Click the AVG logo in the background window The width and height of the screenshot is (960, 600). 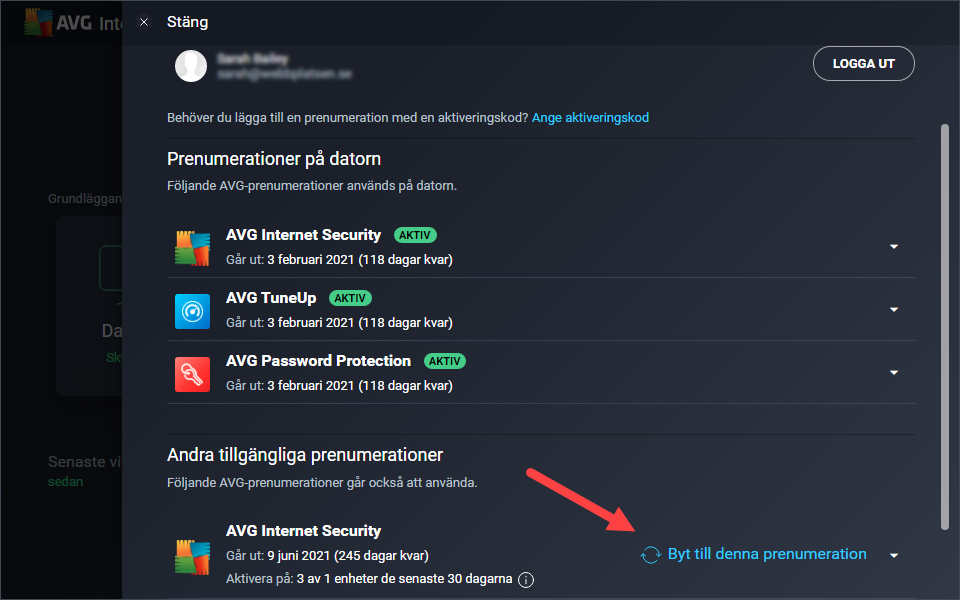pos(39,23)
